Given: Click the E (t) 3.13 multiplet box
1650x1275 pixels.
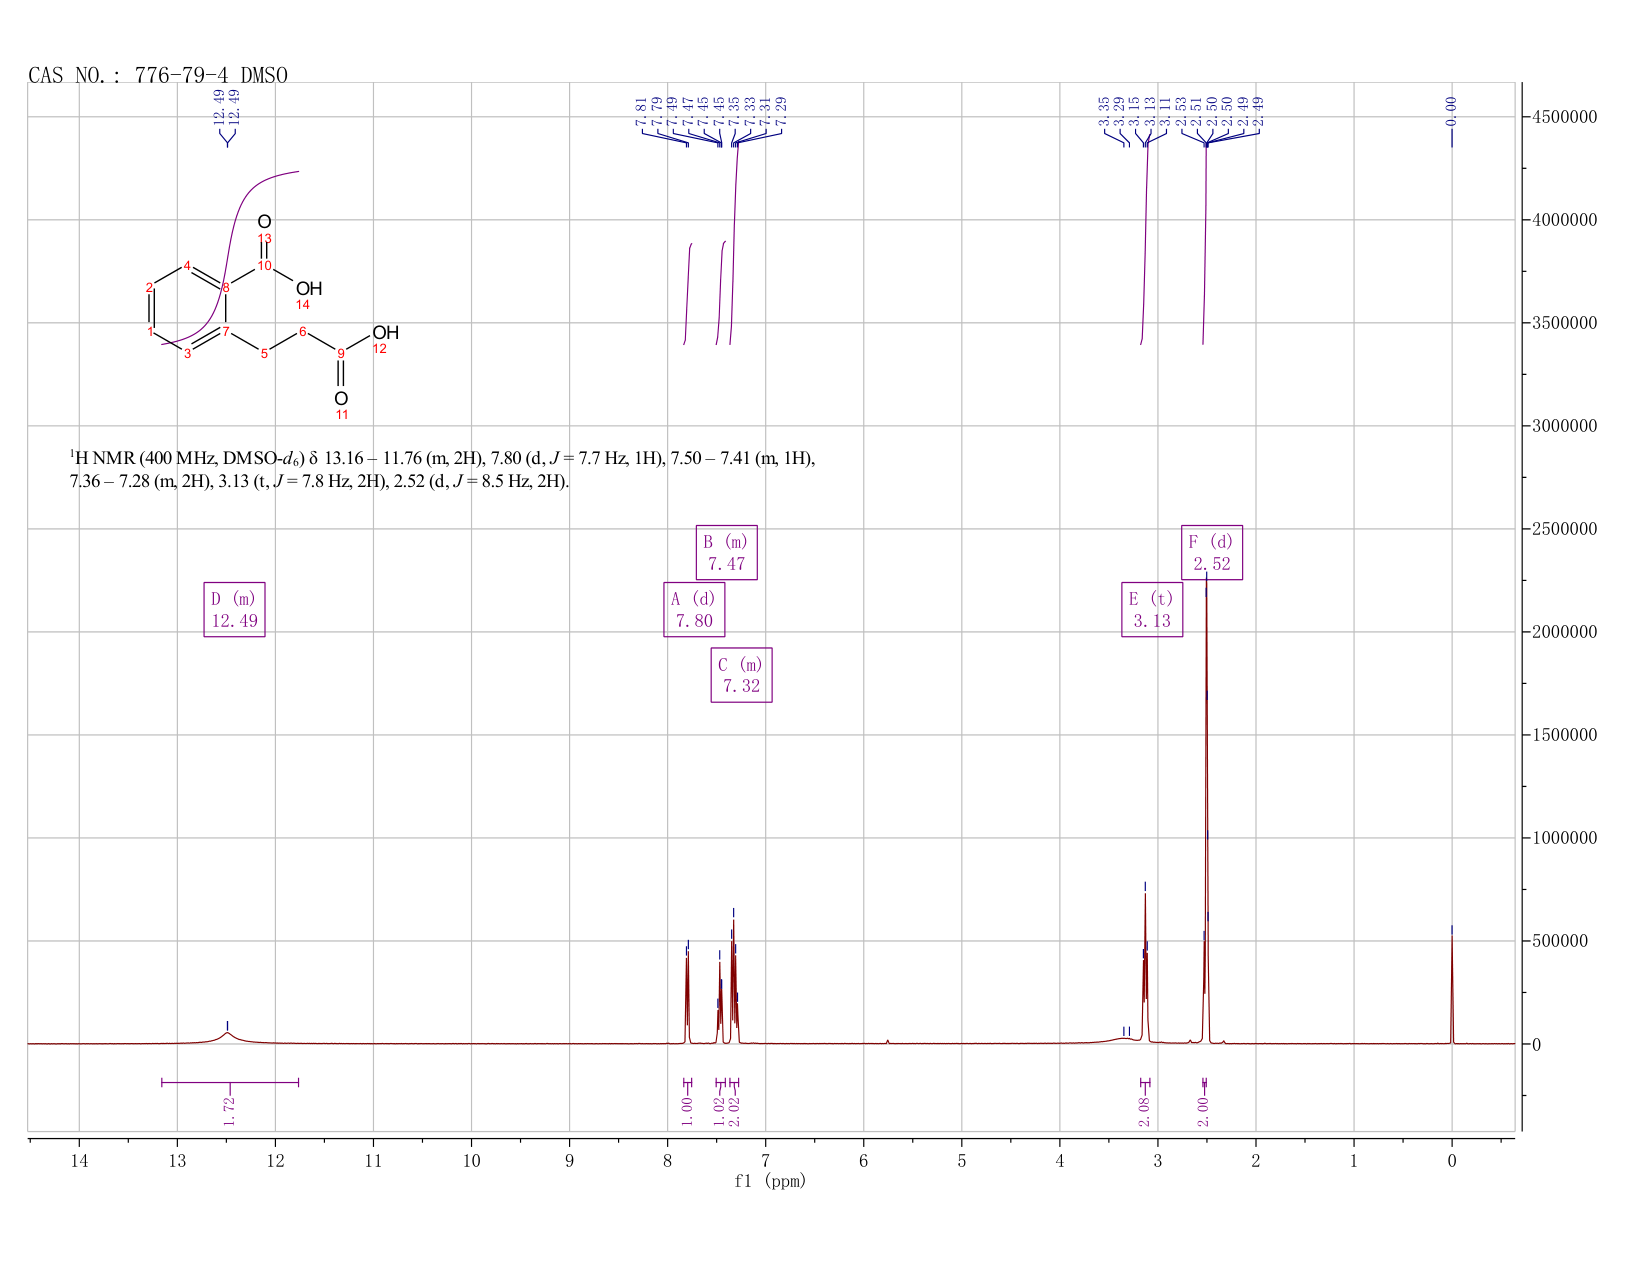Looking at the screenshot, I should pos(1152,609).
